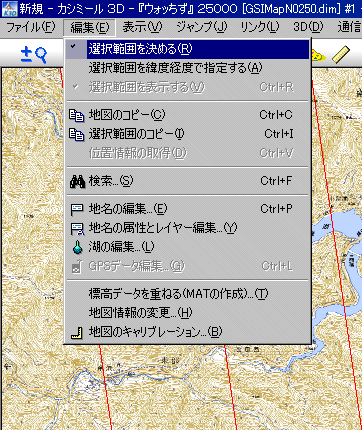Image resolution: width=362 pixels, height=430 pixels.
Task: Select 地図のコピー(C) menu entry
Action: (x=188, y=115)
